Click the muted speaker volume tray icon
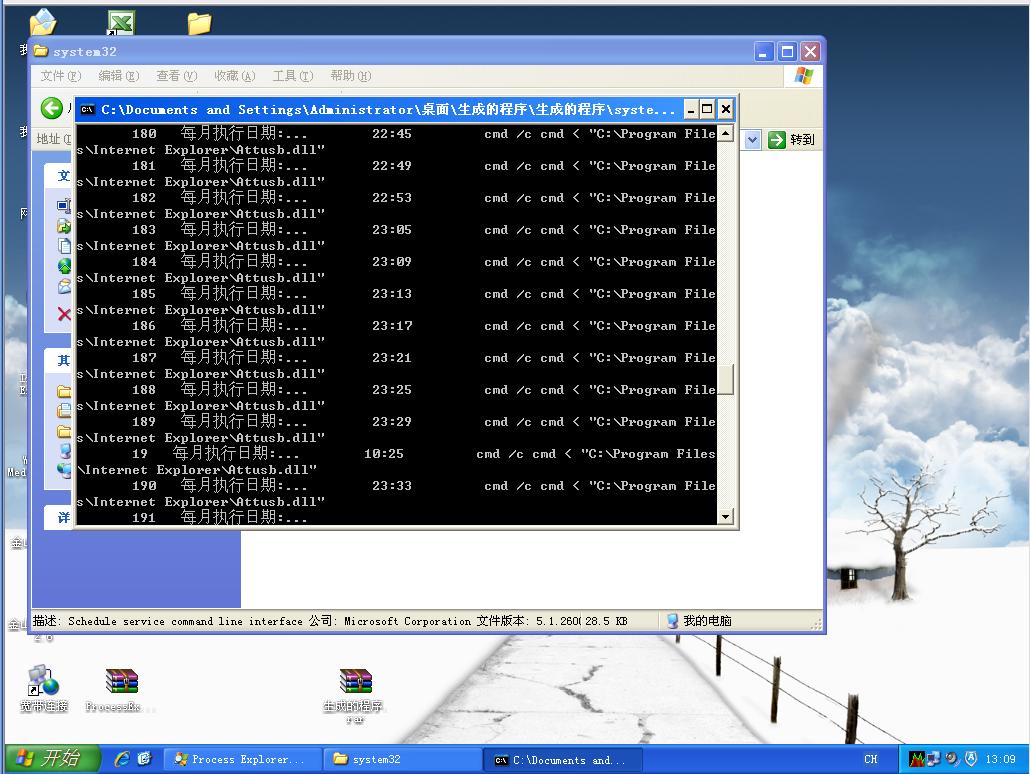The image size is (1031, 774). (952, 759)
